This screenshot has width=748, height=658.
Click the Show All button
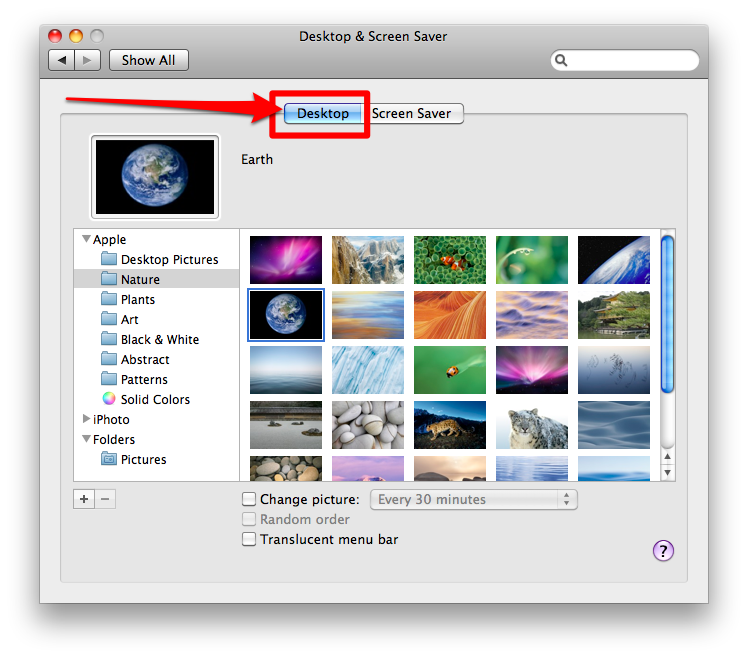click(x=148, y=60)
